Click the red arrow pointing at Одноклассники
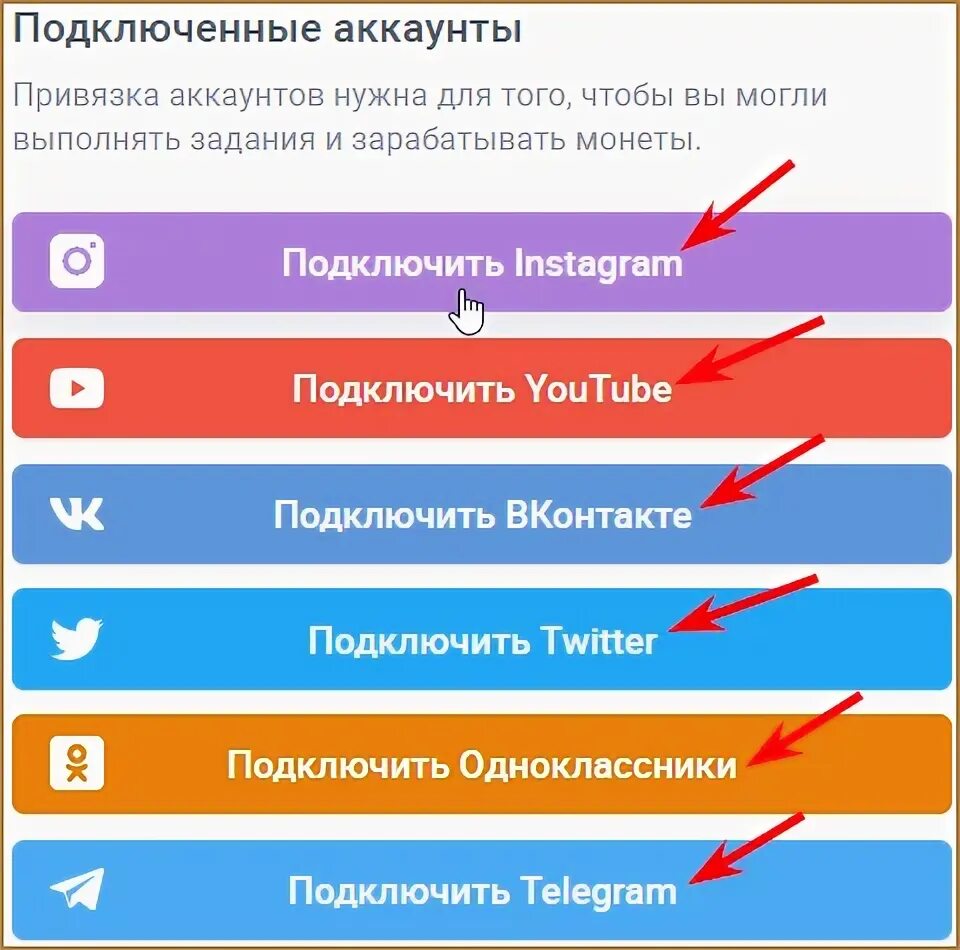Screen dimensions: 960x950 point(804,729)
